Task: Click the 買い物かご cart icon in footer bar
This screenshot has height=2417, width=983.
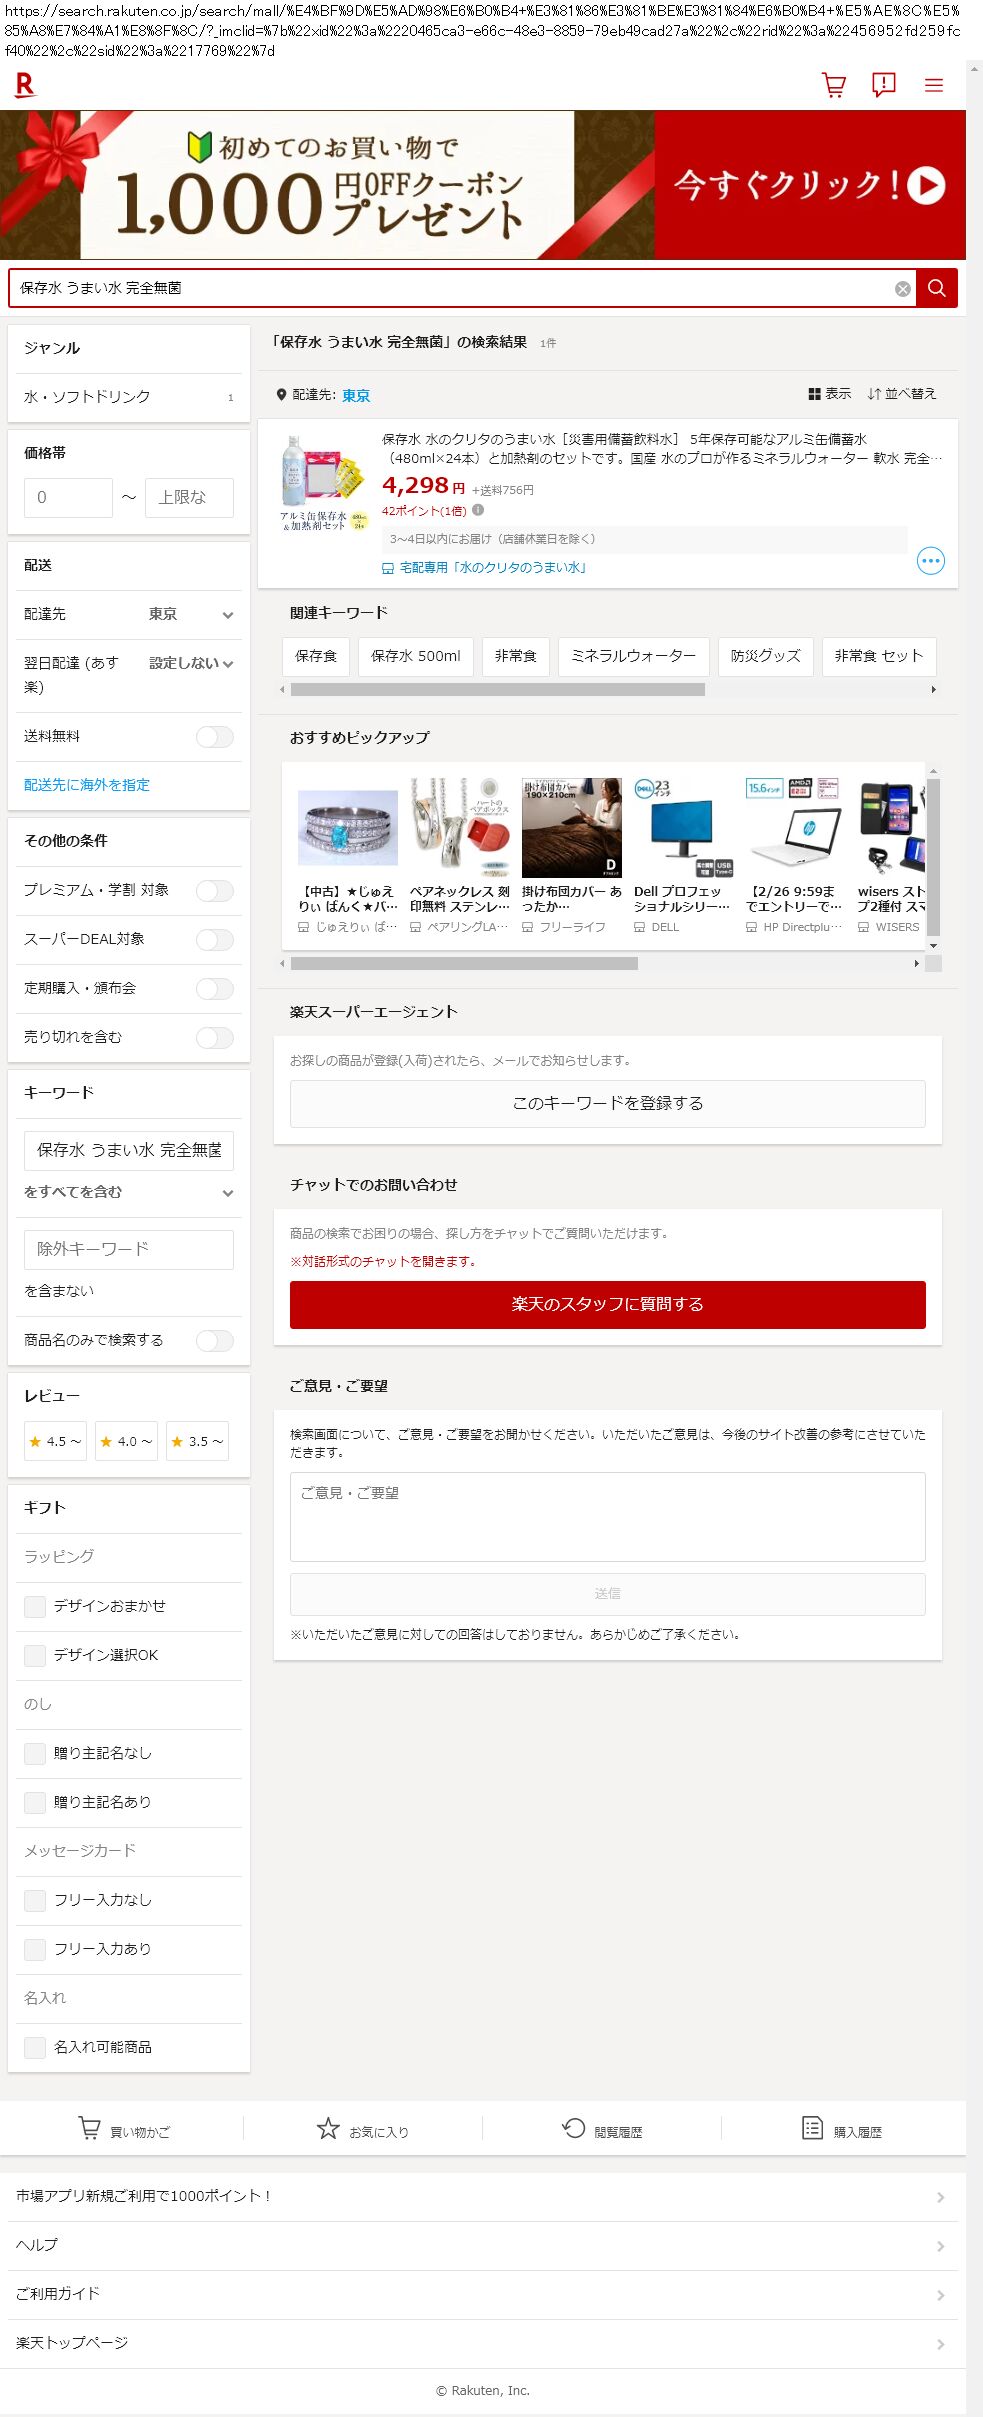Action: point(89,2127)
